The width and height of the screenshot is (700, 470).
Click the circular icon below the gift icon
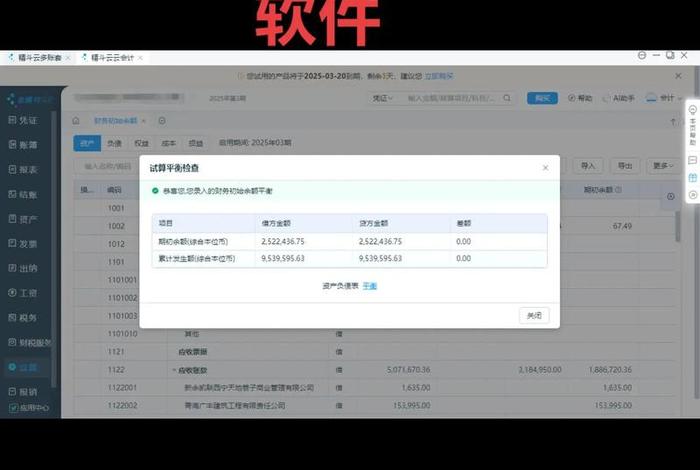pos(692,195)
